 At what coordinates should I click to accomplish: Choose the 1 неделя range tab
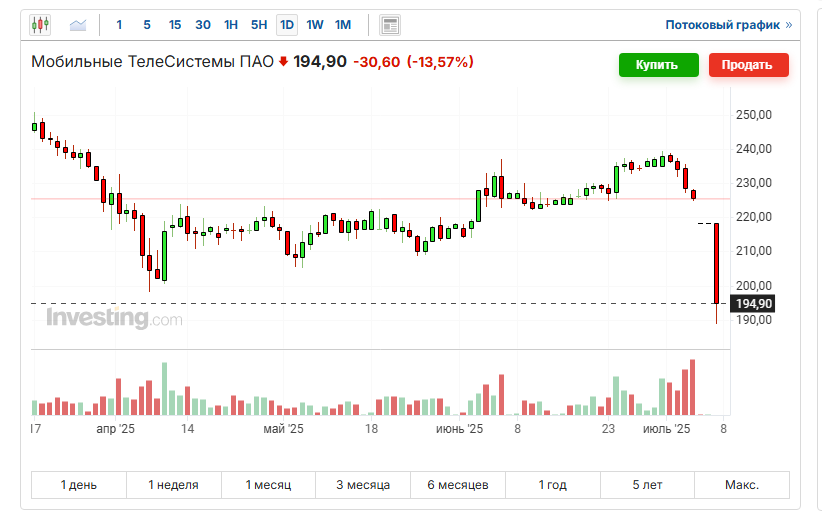click(174, 485)
